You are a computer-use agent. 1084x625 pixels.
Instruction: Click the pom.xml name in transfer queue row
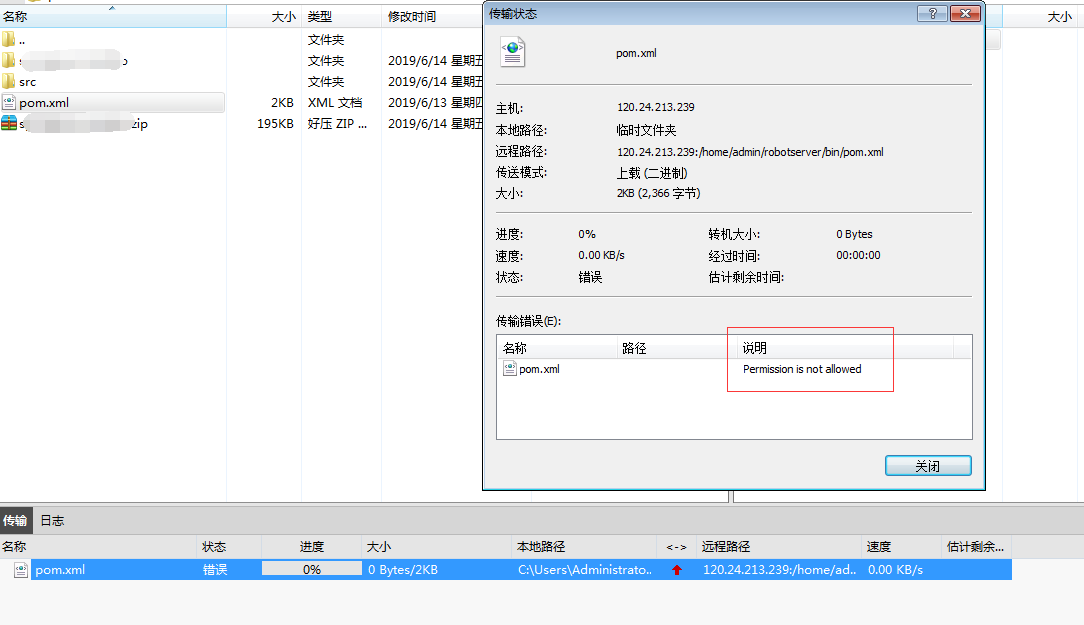coord(60,570)
